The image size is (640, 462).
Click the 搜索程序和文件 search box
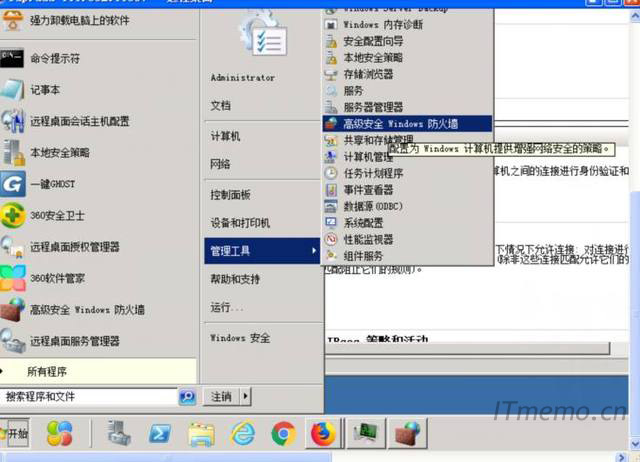89,396
